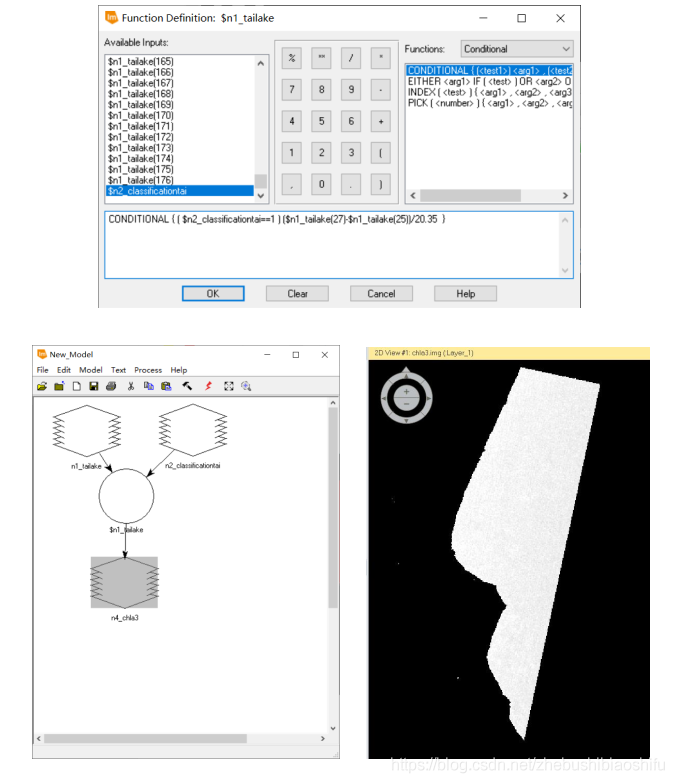Select $n2_classificationtai in Available Inputs
The height and width of the screenshot is (783, 674).
click(180, 191)
